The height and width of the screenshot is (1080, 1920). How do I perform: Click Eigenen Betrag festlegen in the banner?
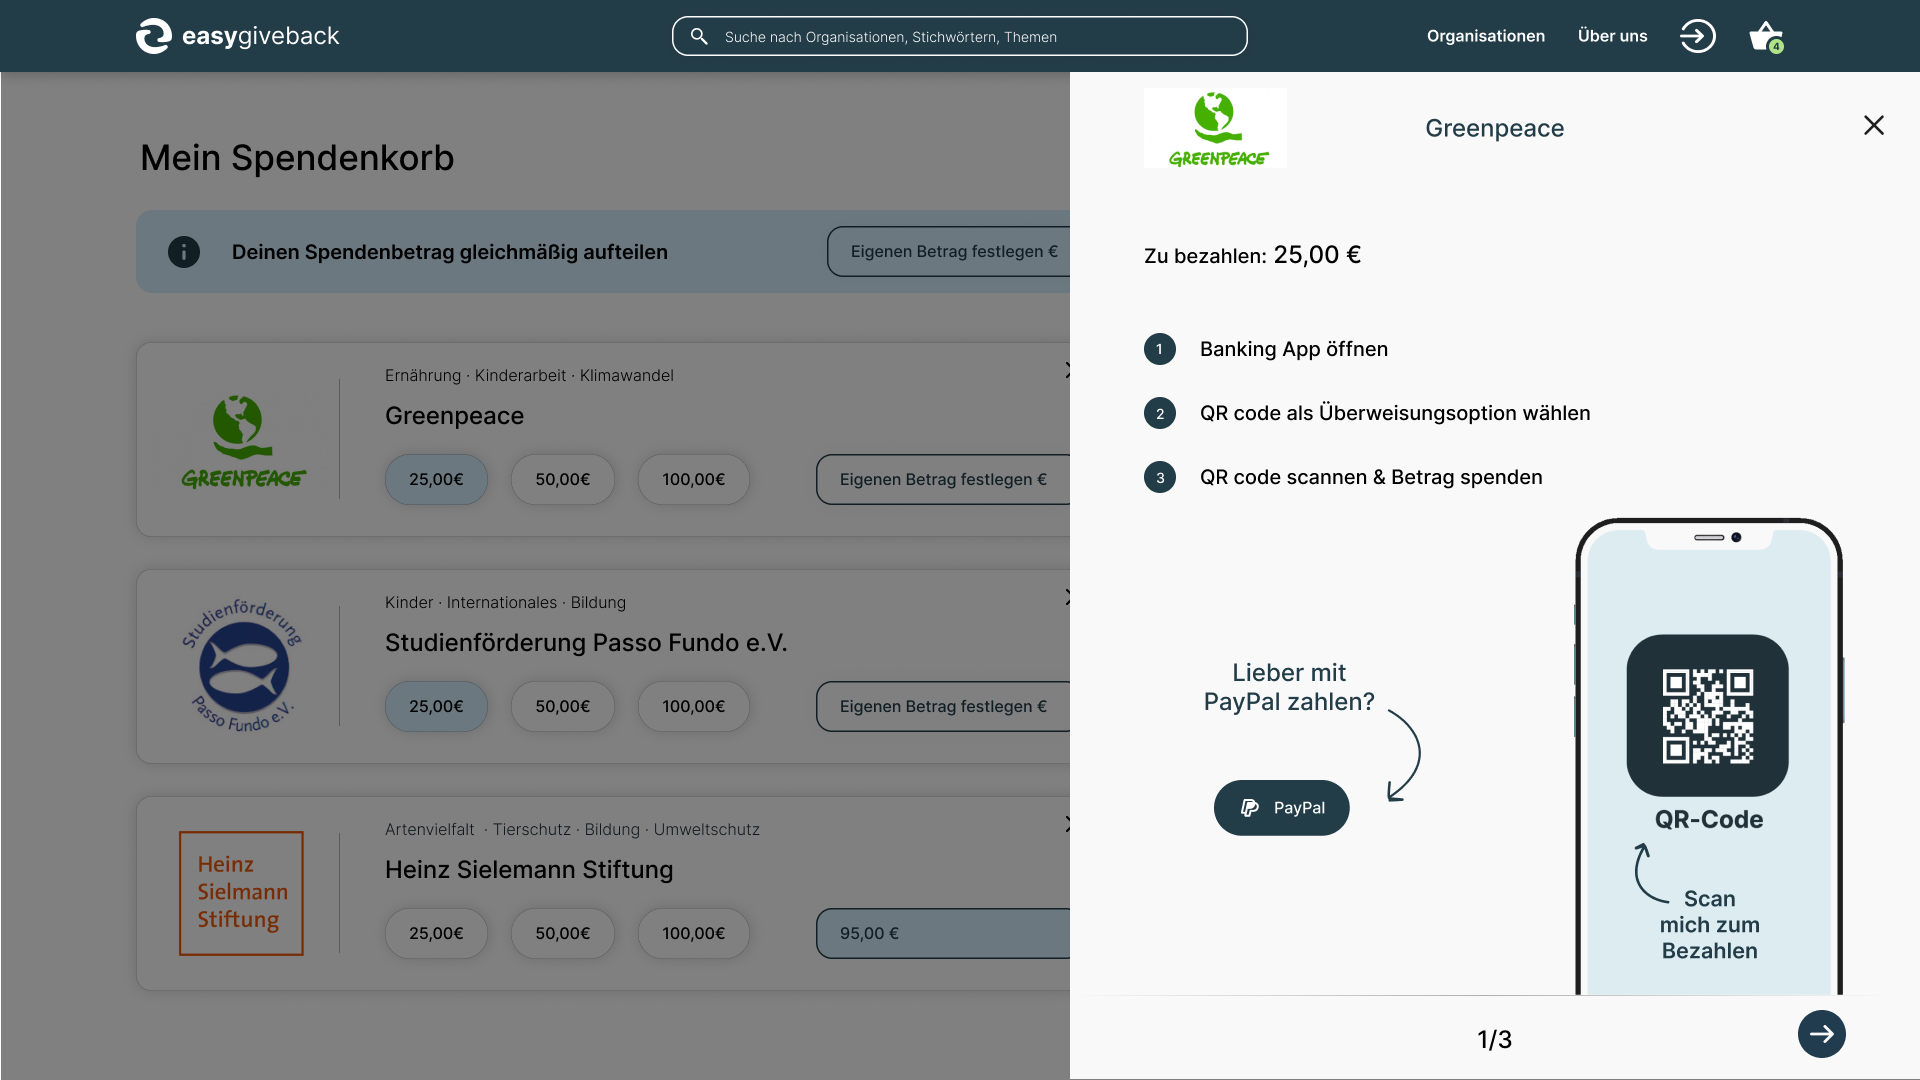coord(948,251)
